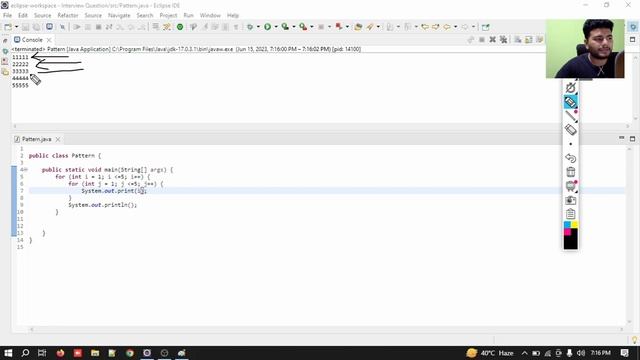Image resolution: width=640 pixels, height=360 pixels.
Task: Open the File menu
Action: [x=7, y=15]
